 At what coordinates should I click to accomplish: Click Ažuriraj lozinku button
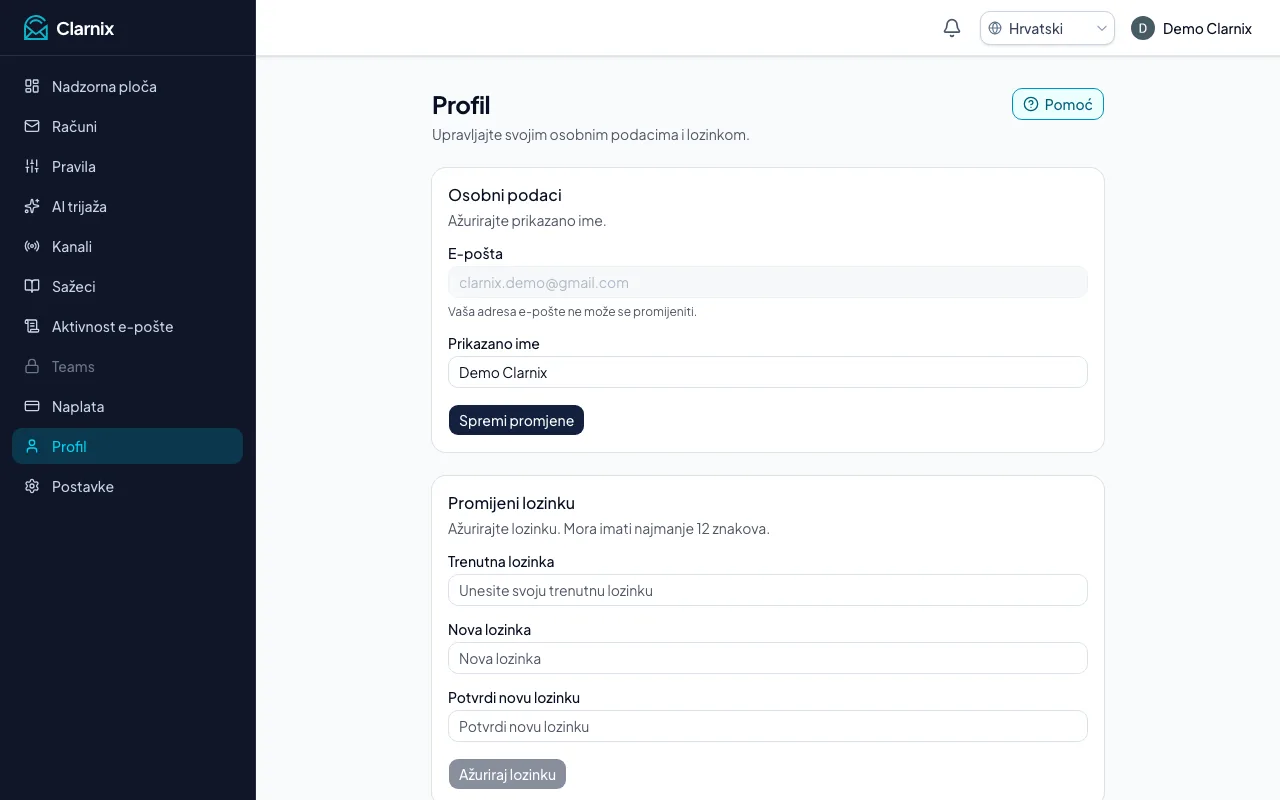[507, 774]
